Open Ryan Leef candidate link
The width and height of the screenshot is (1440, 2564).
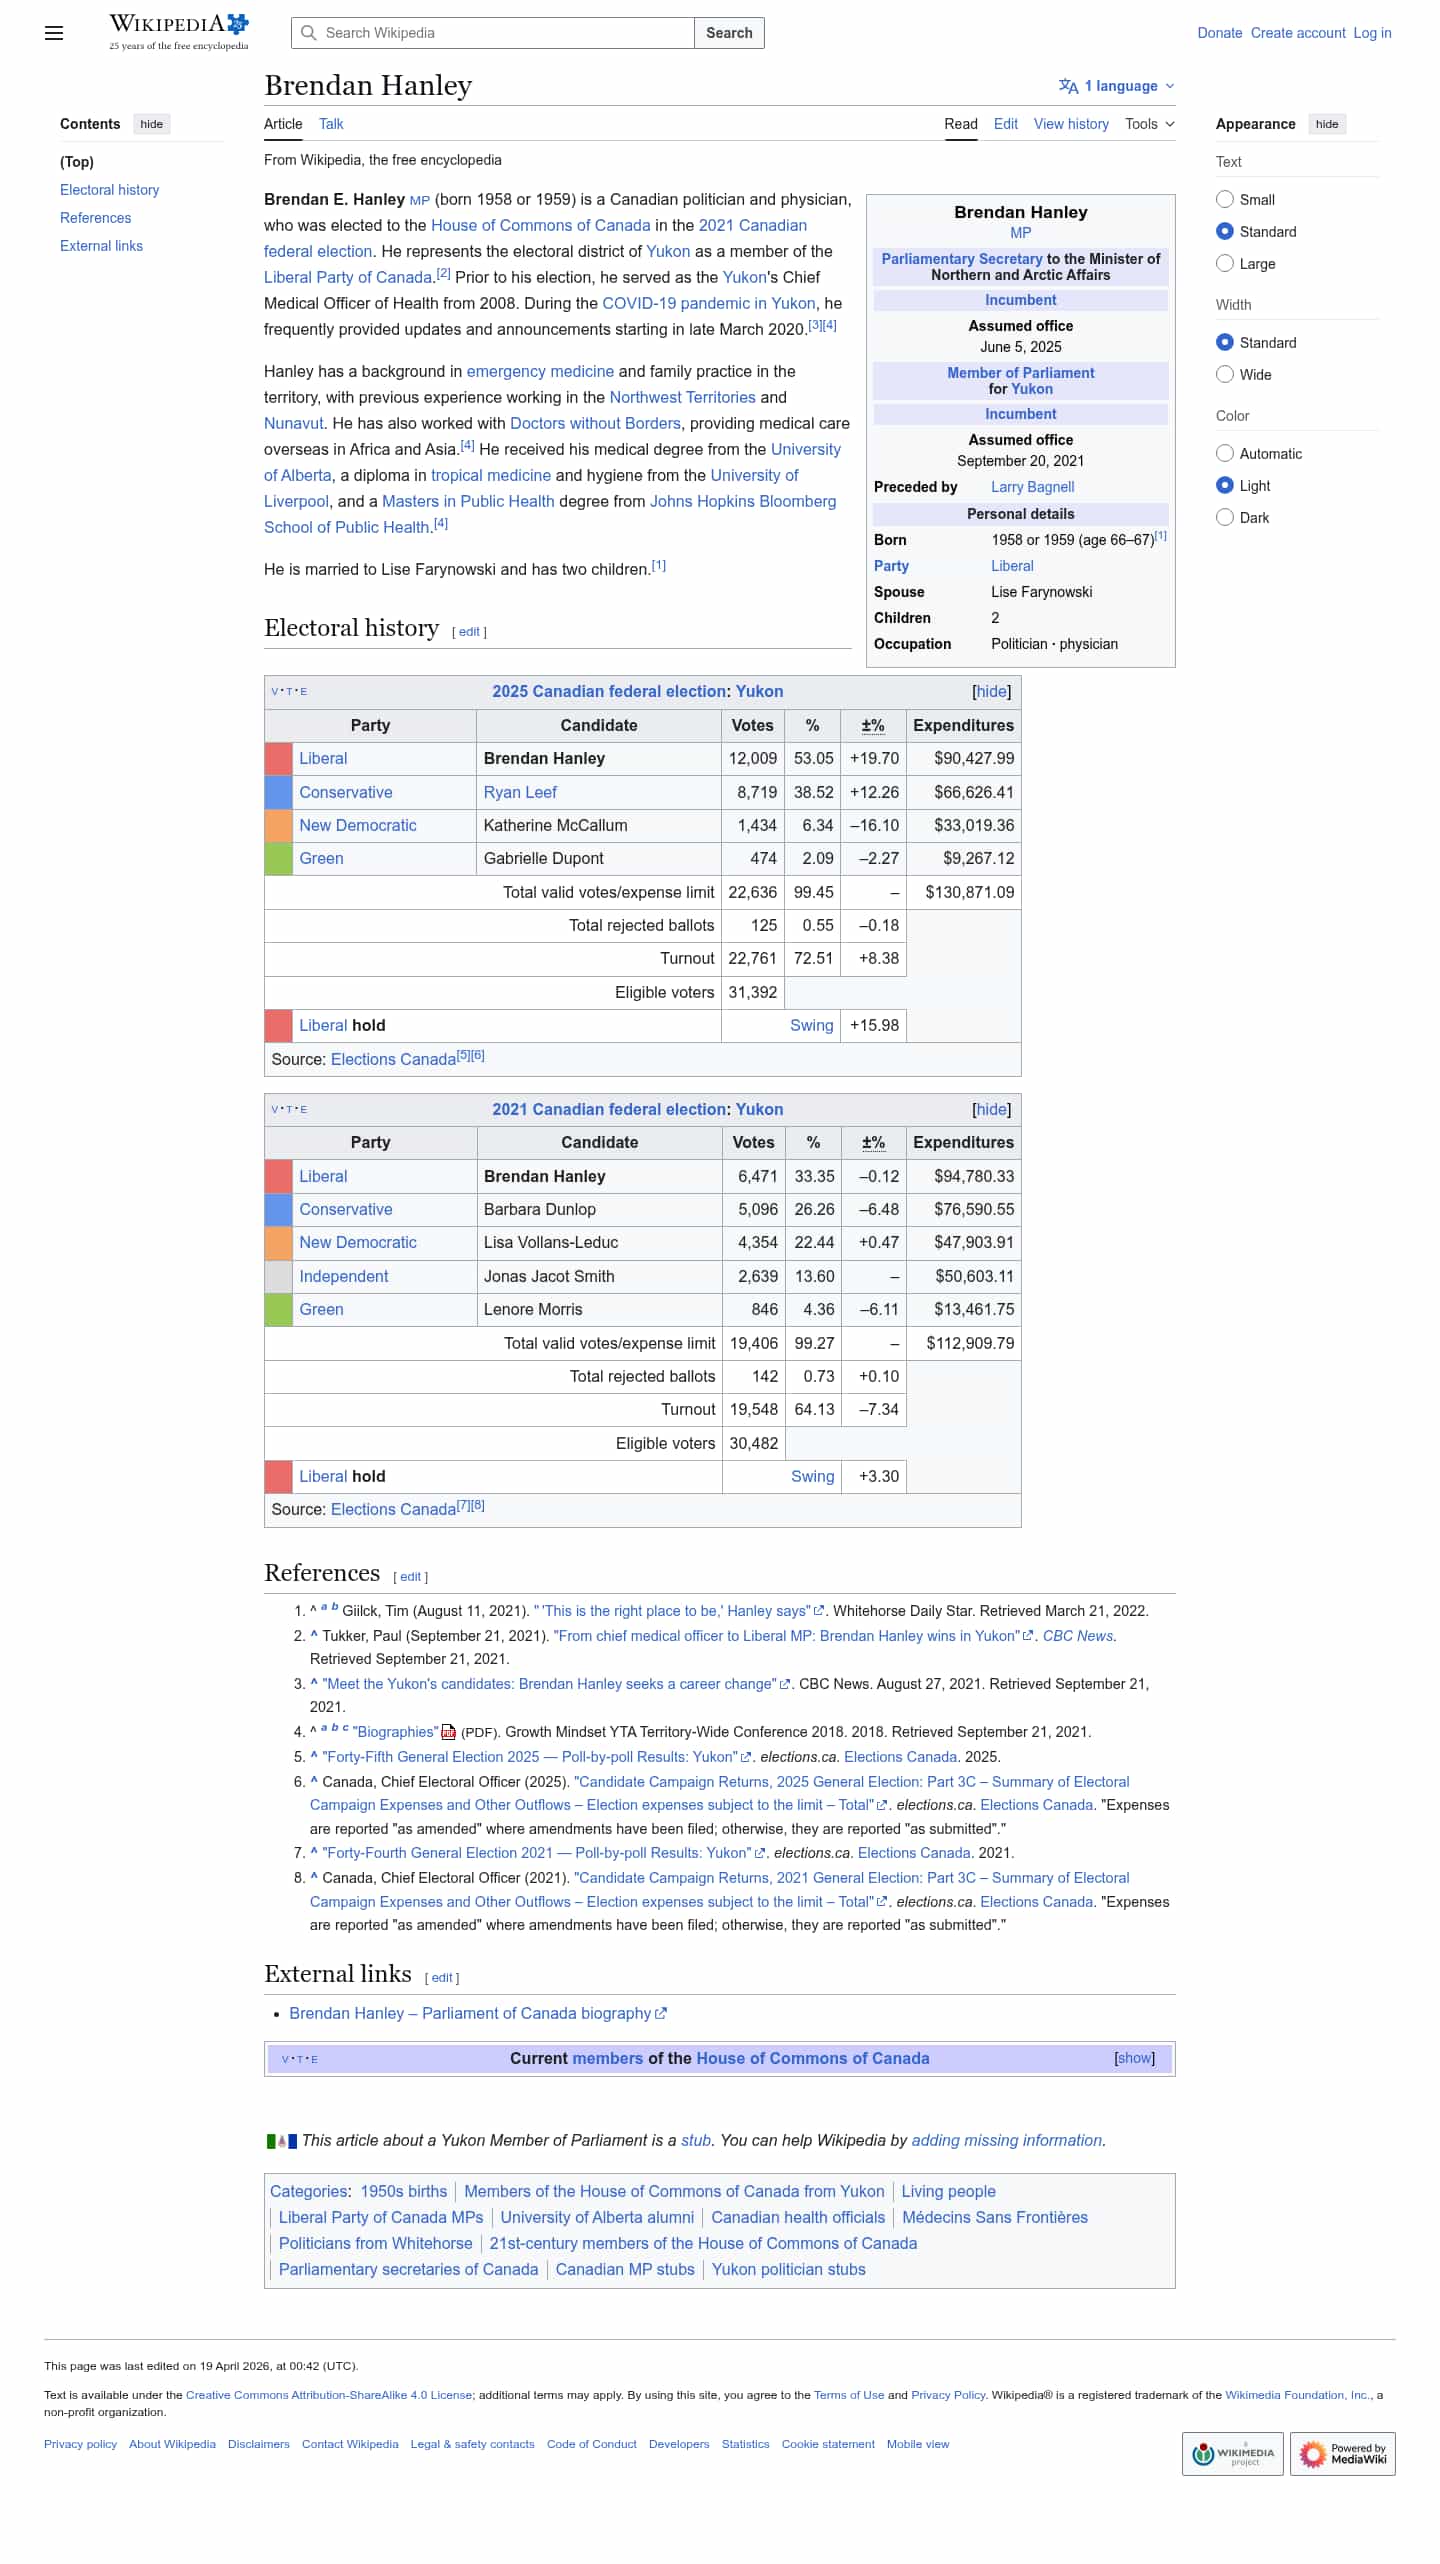pyautogui.click(x=520, y=792)
